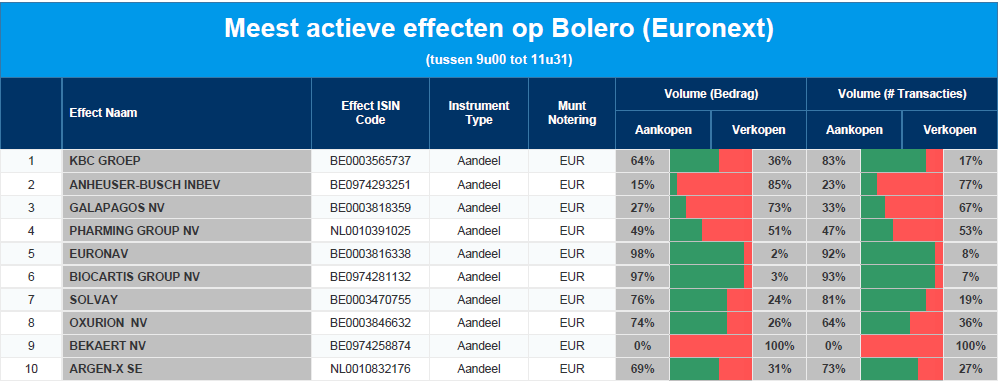Click the red bar in KBC GROEP transactions
Image resolution: width=1001 pixels, height=381 pixels.
tap(935, 161)
